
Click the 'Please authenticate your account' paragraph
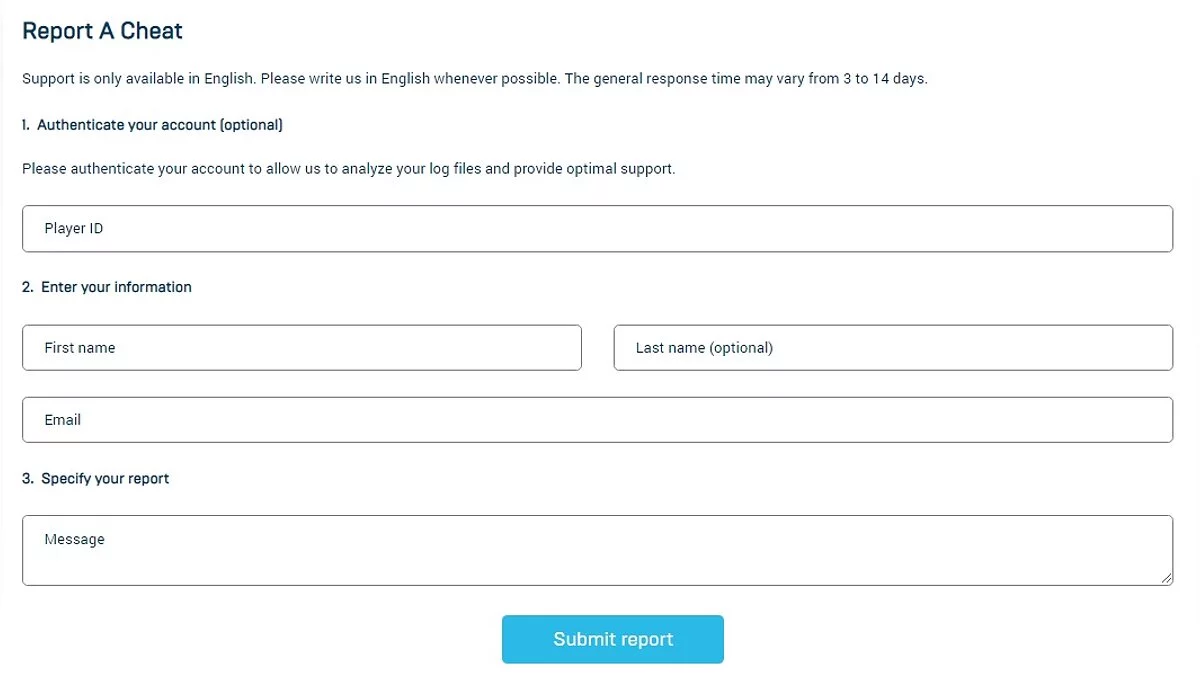(348, 169)
